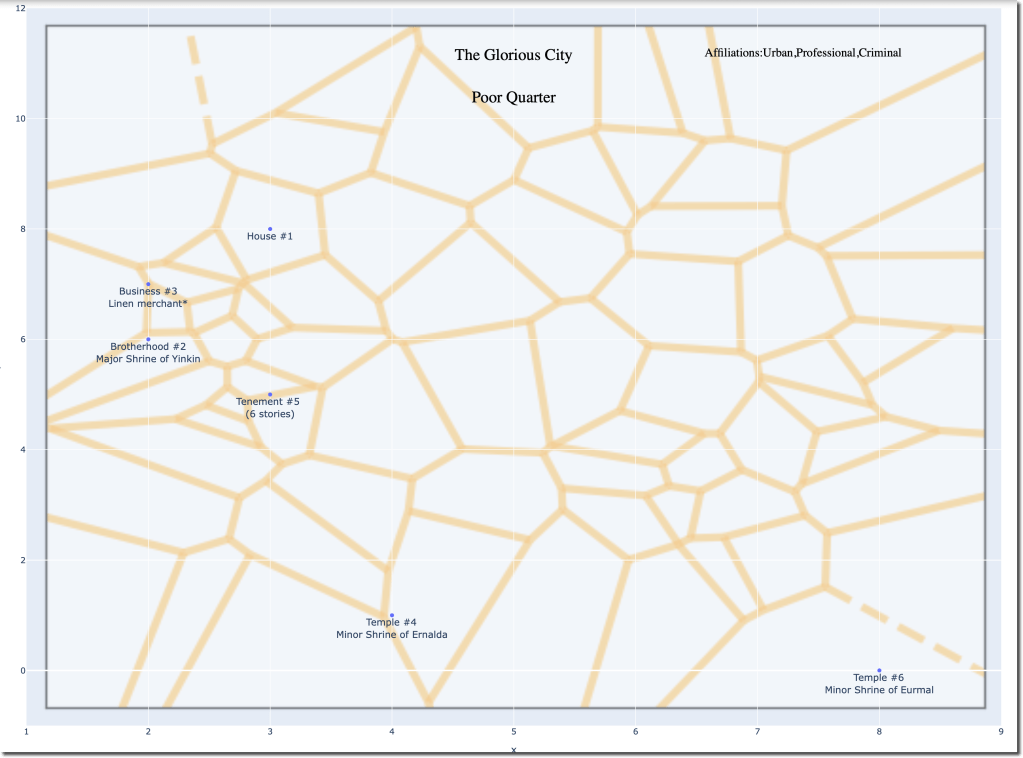Click the 'Minor Shrine of Eurmal' label
This screenshot has height=758, width=1023.
(x=879, y=690)
